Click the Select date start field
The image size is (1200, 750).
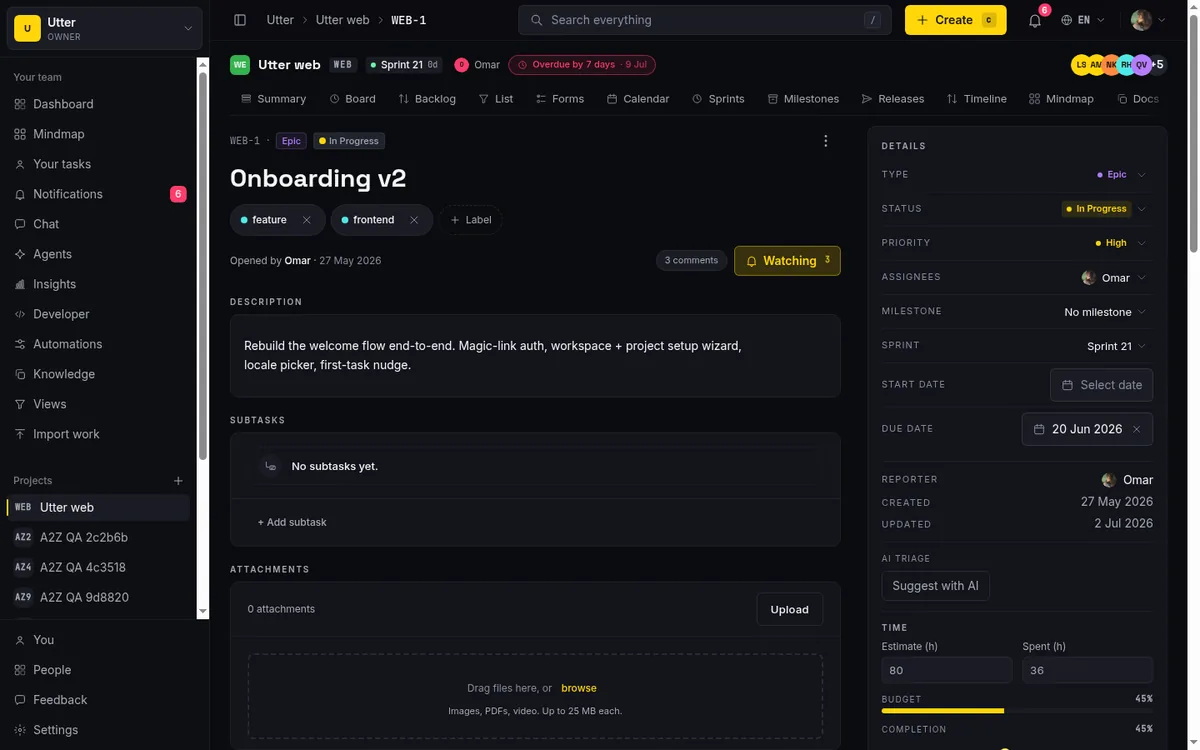click(x=1101, y=385)
